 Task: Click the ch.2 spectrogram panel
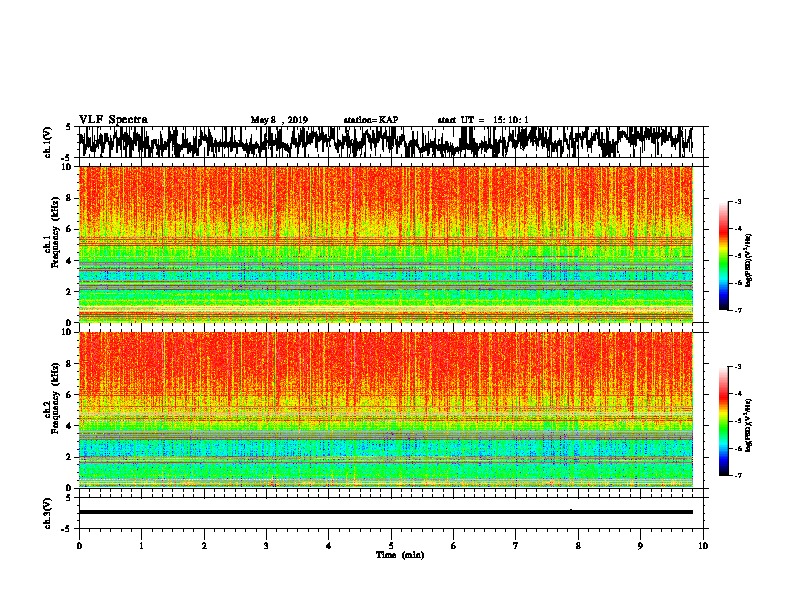(386, 410)
